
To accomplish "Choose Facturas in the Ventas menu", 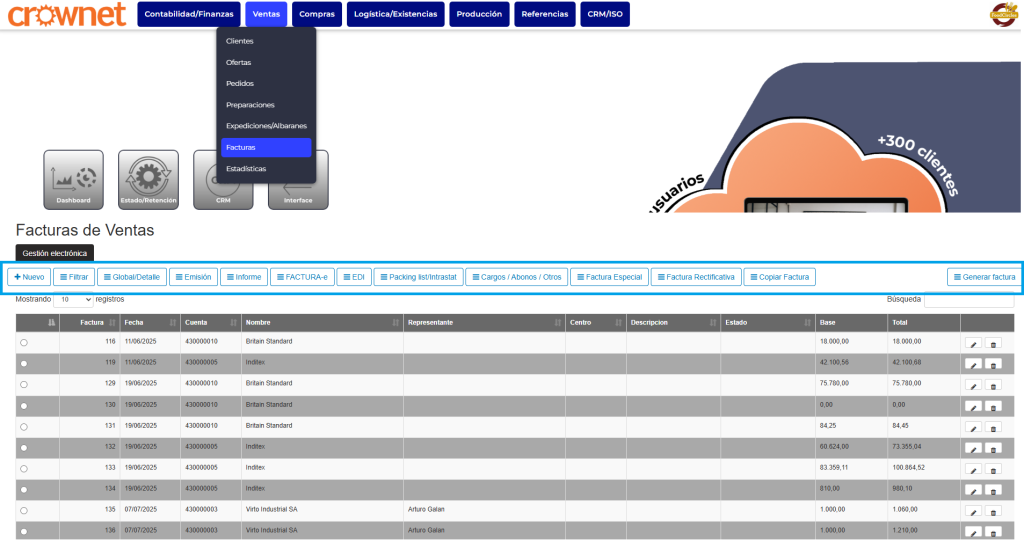I will (266, 147).
